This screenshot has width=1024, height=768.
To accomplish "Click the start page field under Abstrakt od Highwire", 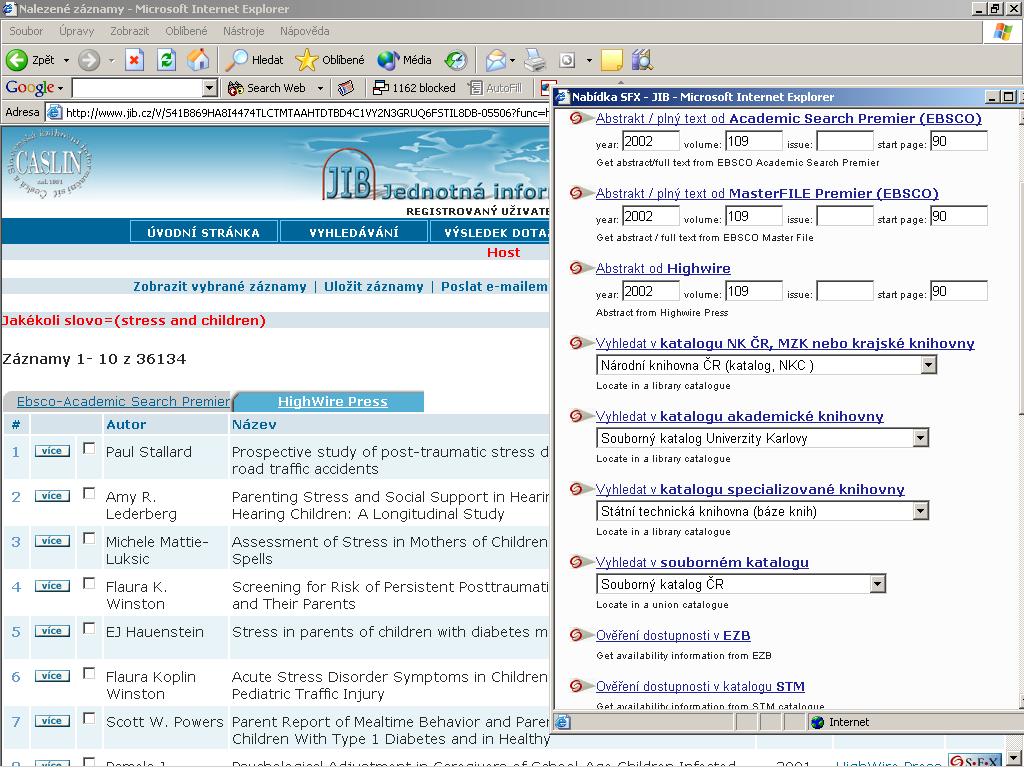I will tap(959, 292).
